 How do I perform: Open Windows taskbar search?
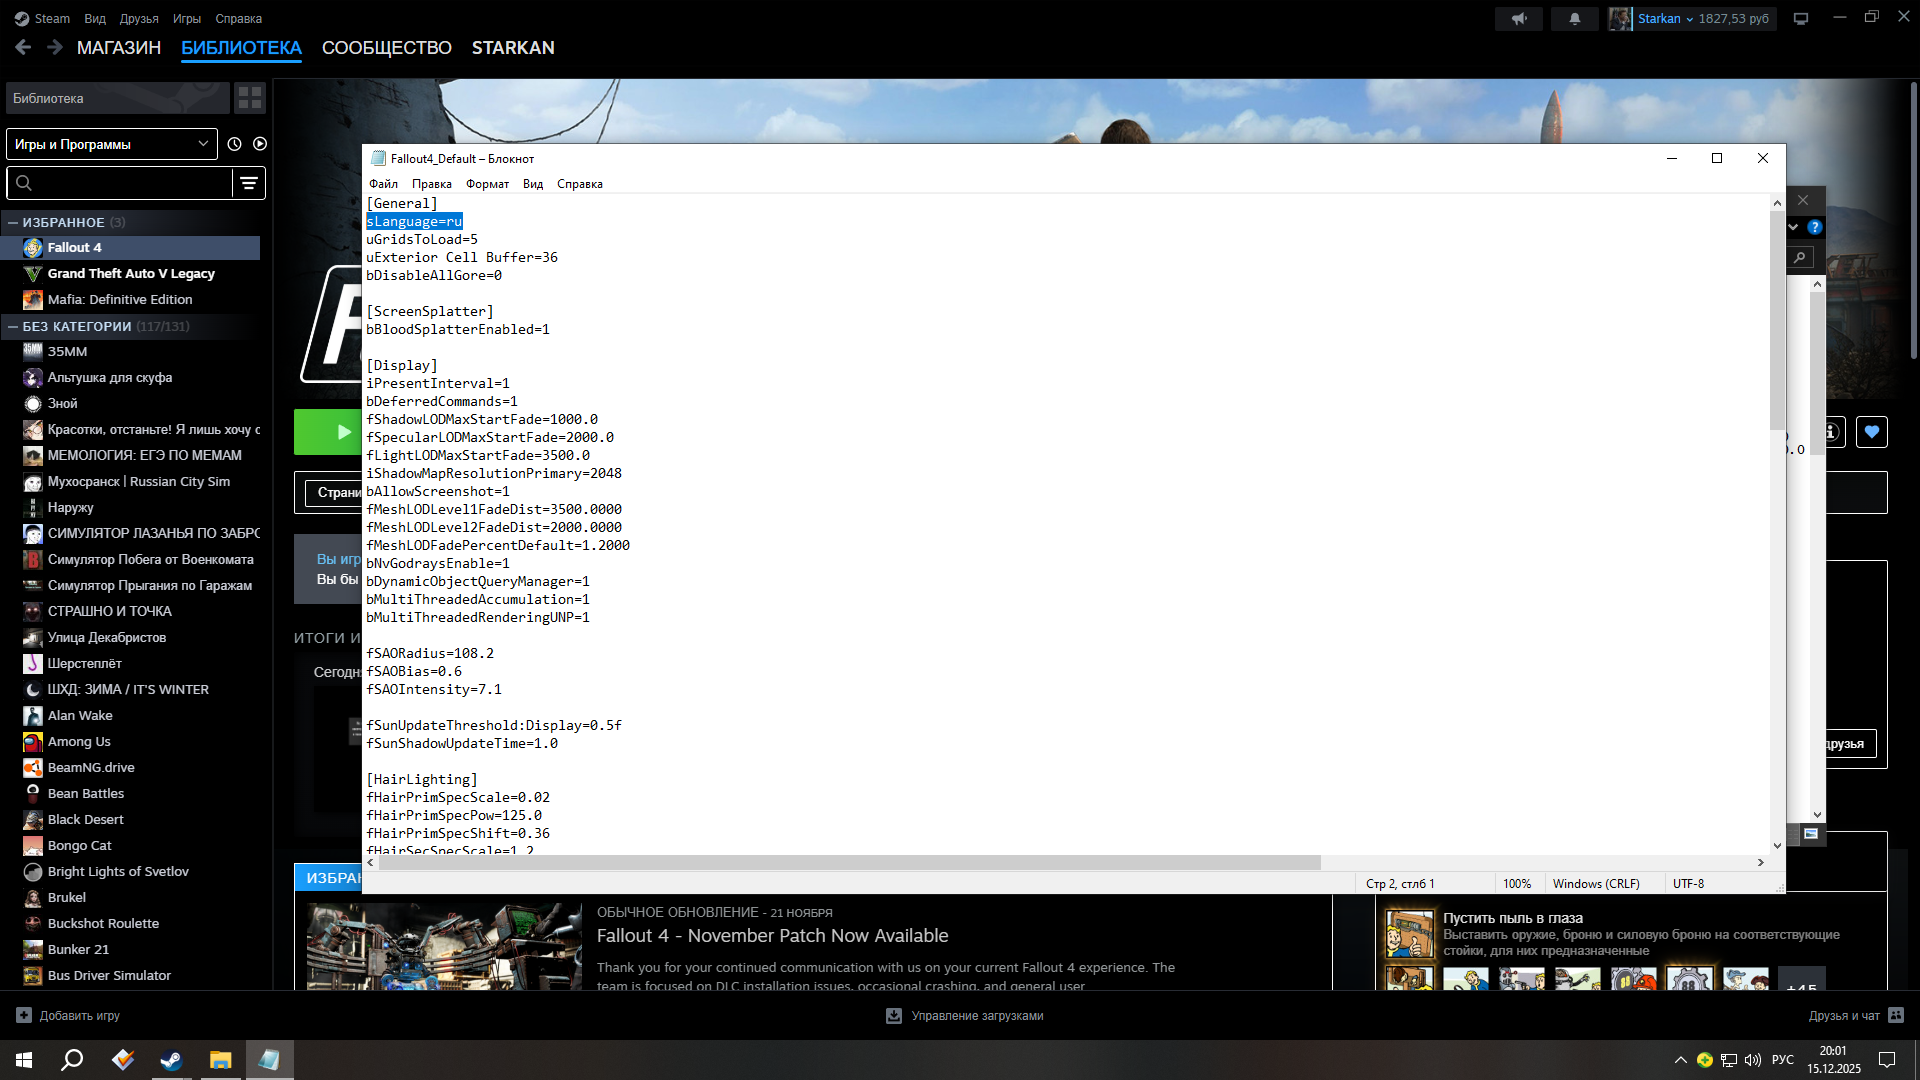click(72, 1060)
